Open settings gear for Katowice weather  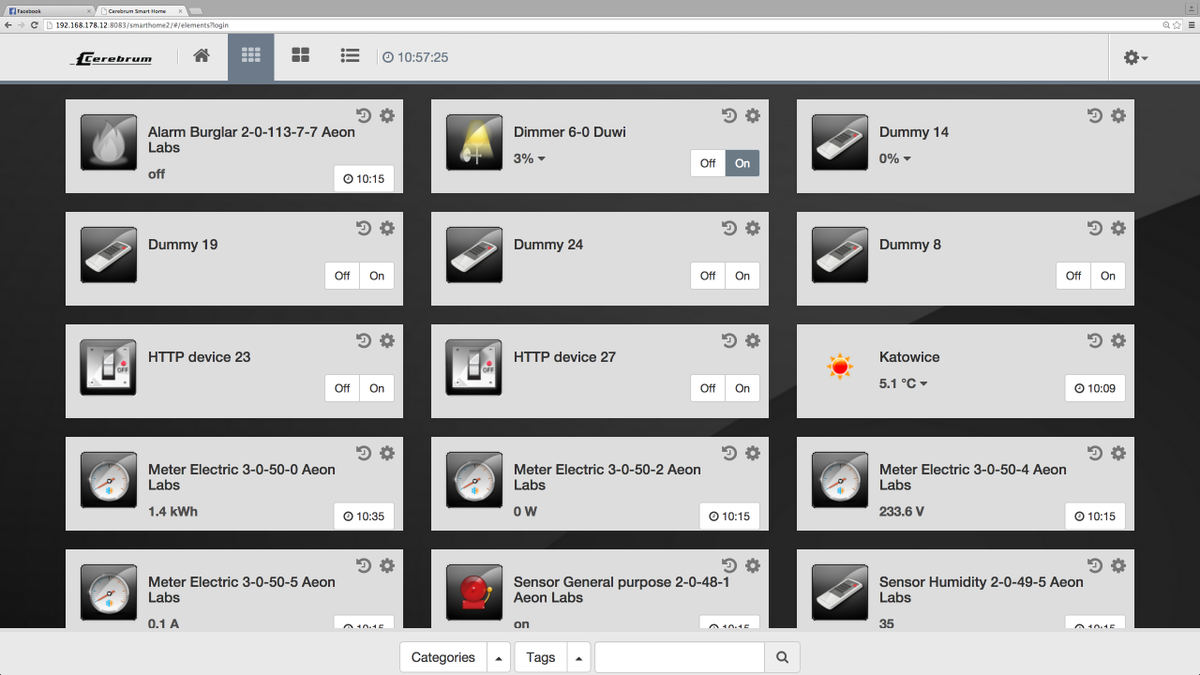pos(1118,341)
